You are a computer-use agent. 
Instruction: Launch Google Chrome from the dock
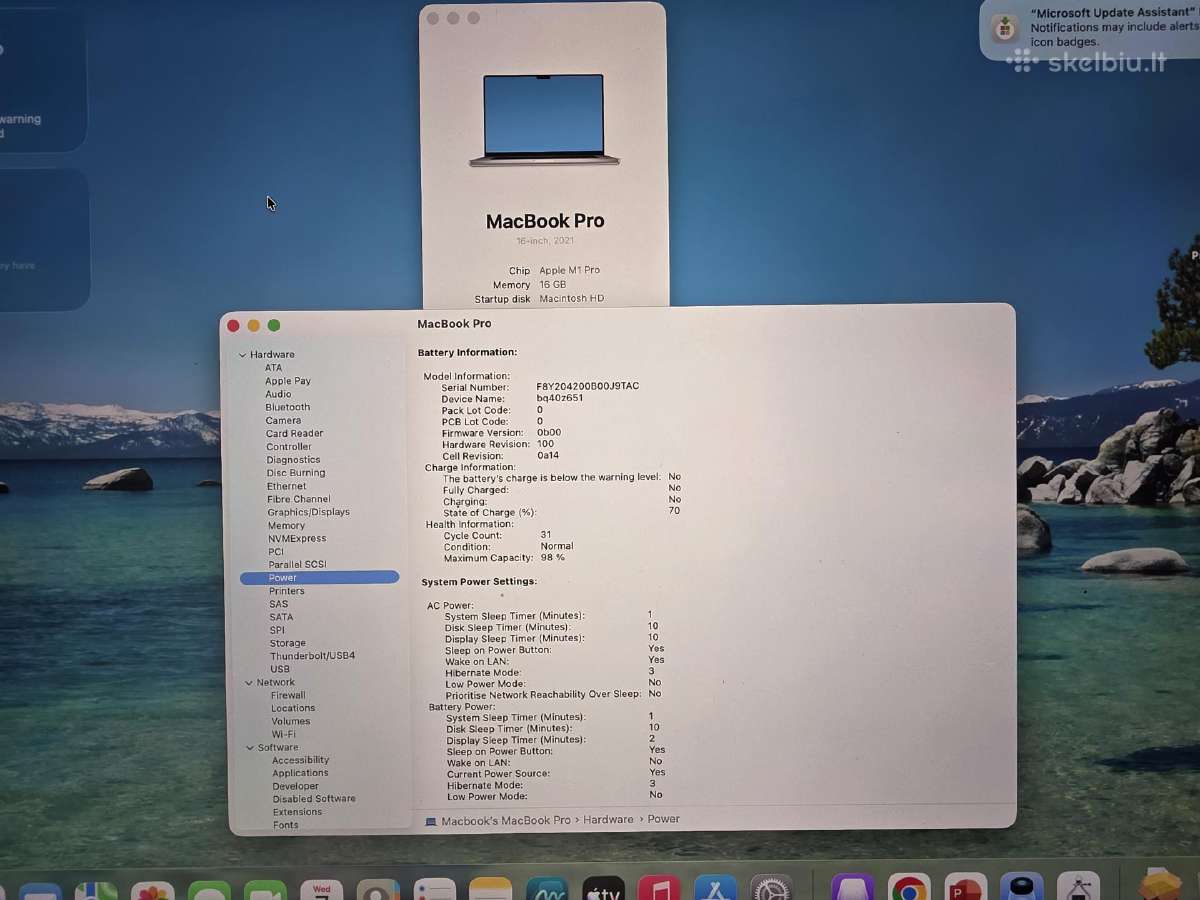pyautogui.click(x=908, y=887)
